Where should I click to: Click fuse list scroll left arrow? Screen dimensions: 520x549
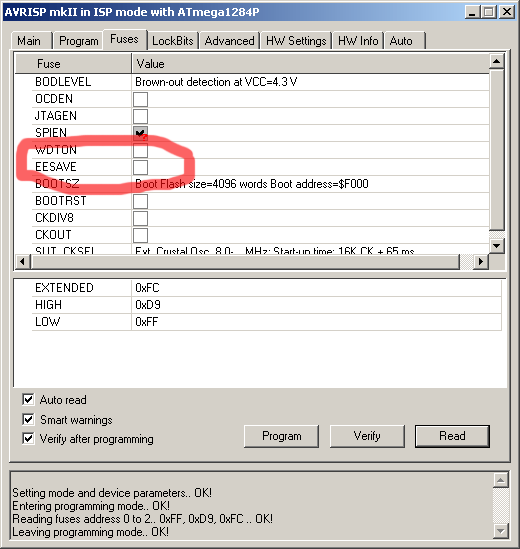[x=23, y=262]
